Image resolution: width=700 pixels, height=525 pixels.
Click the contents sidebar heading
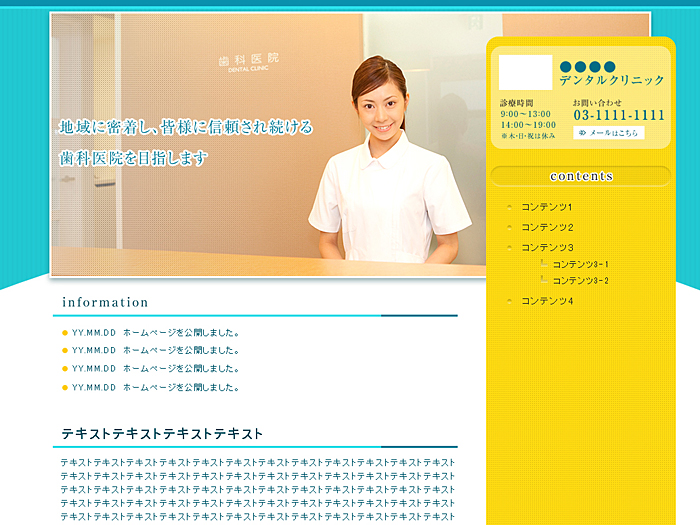581,176
